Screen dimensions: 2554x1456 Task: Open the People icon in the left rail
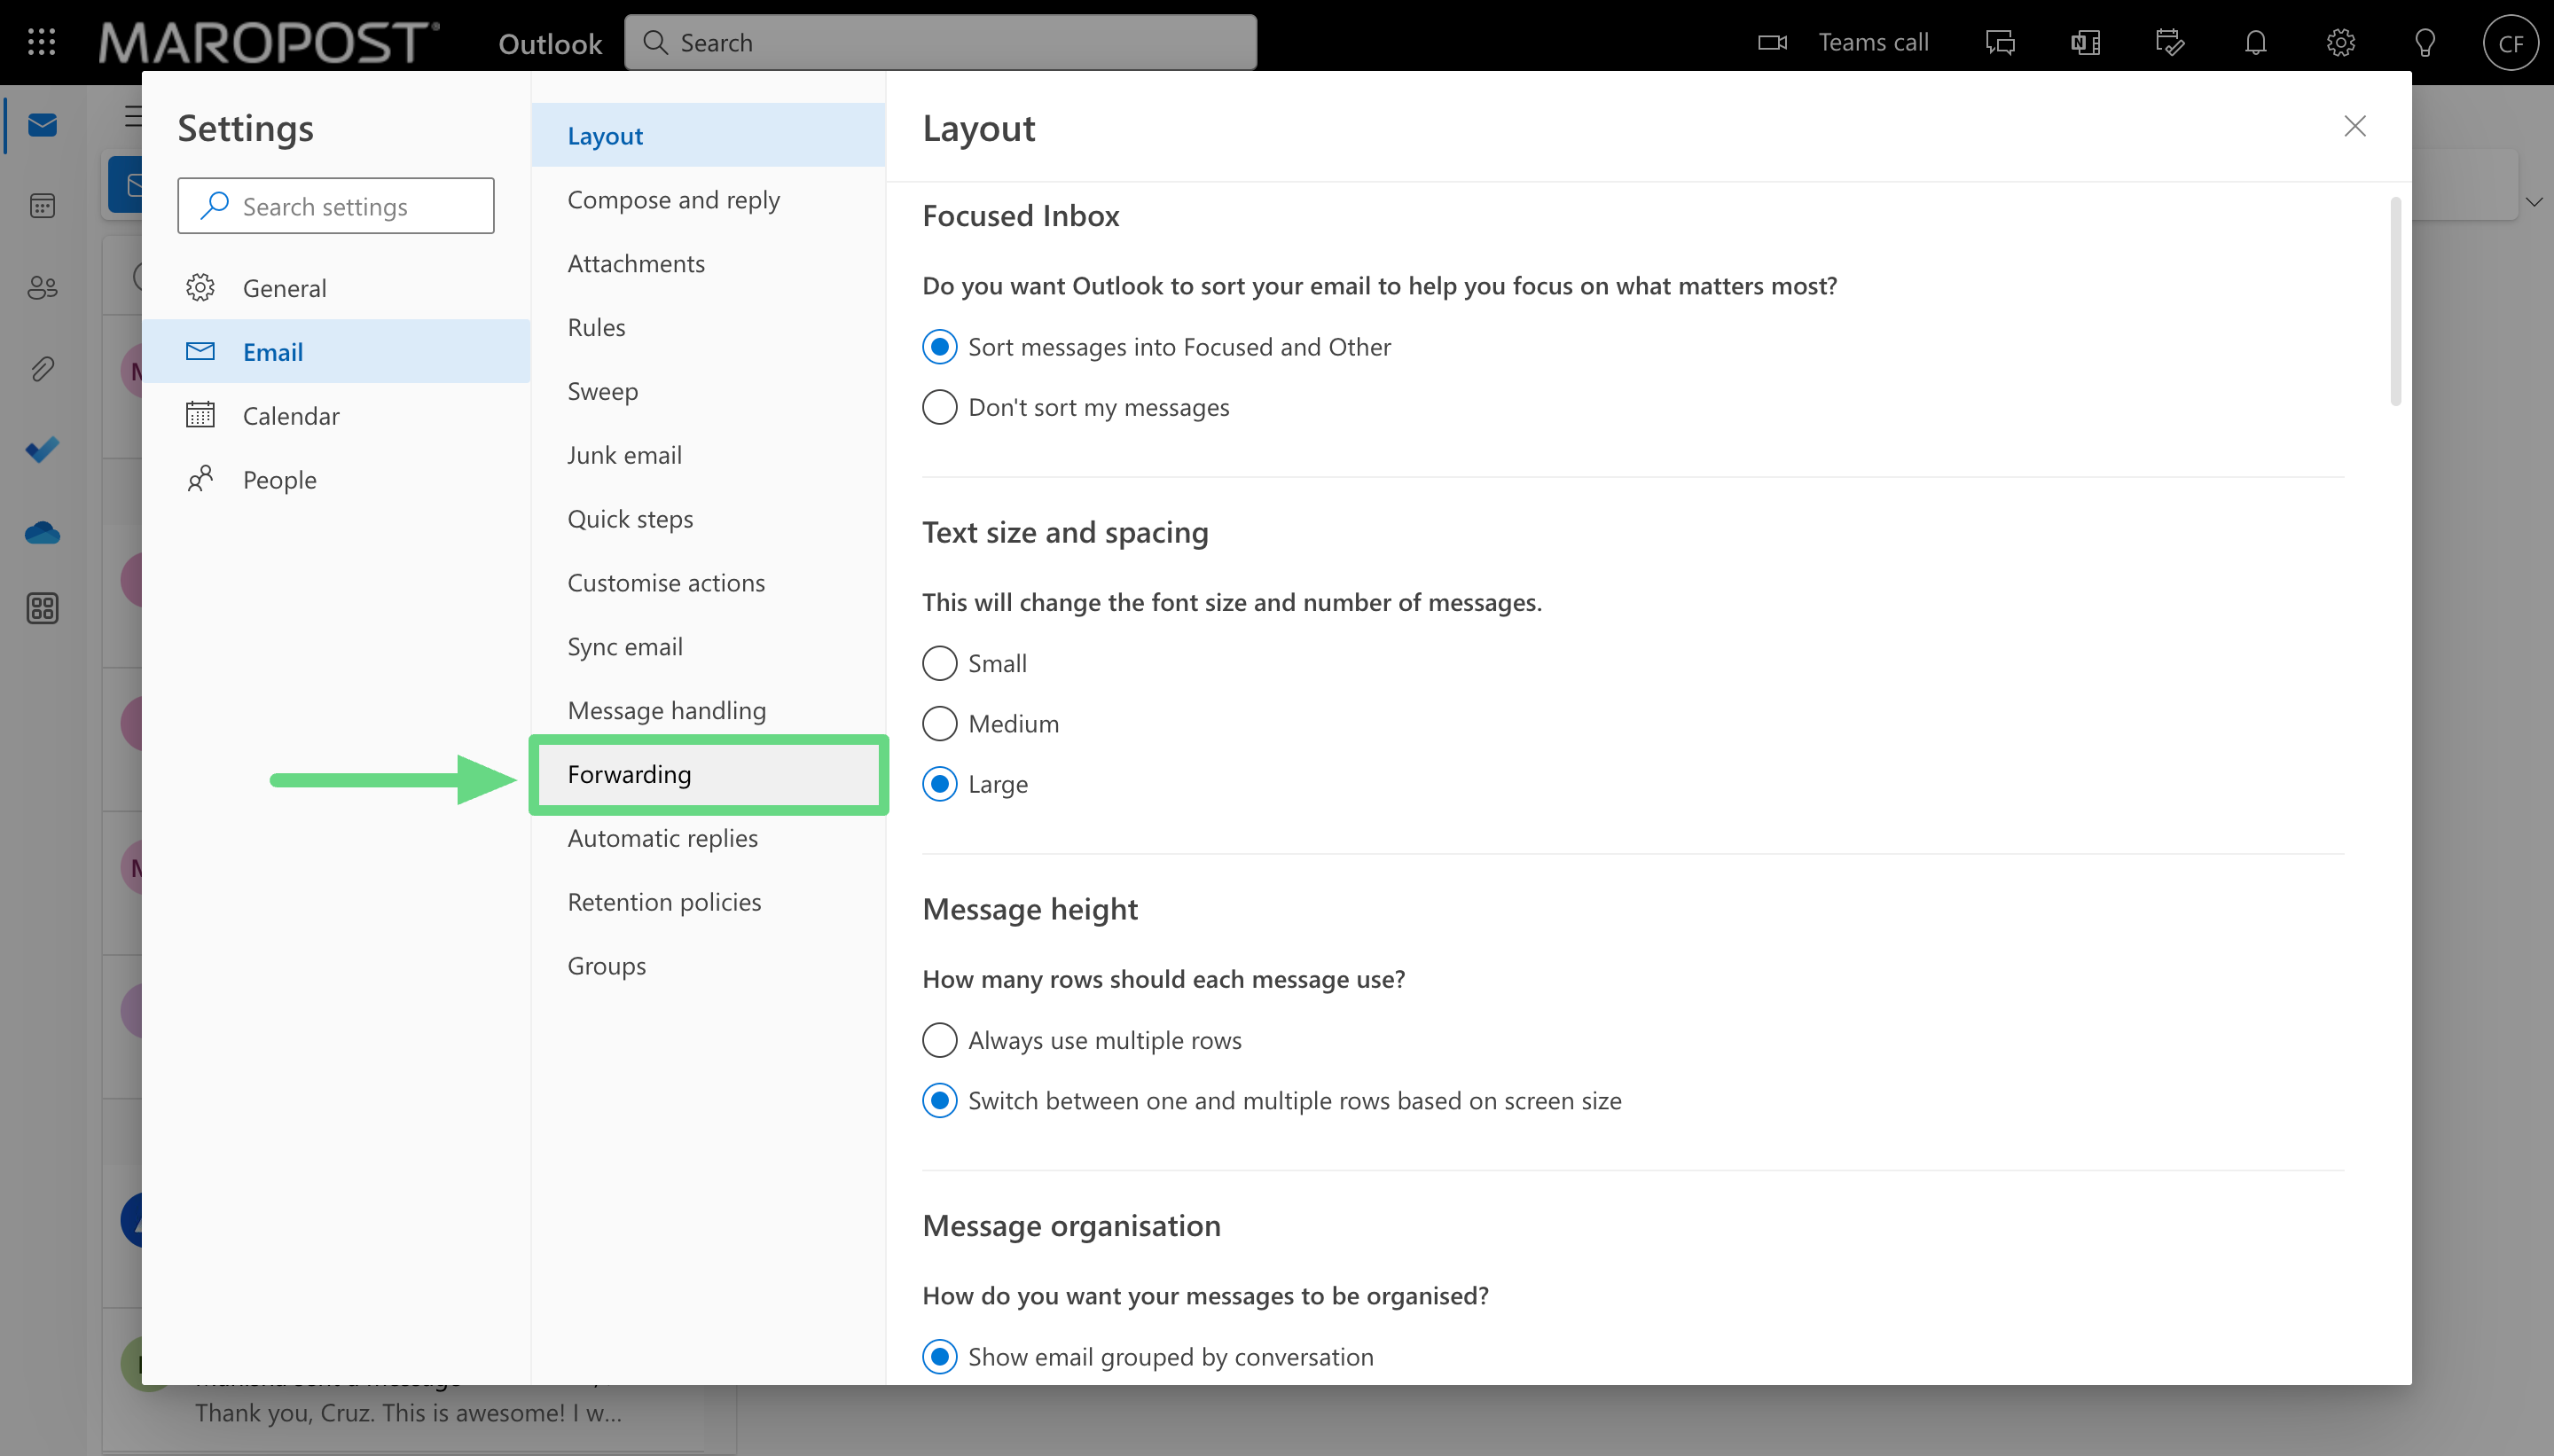[42, 288]
